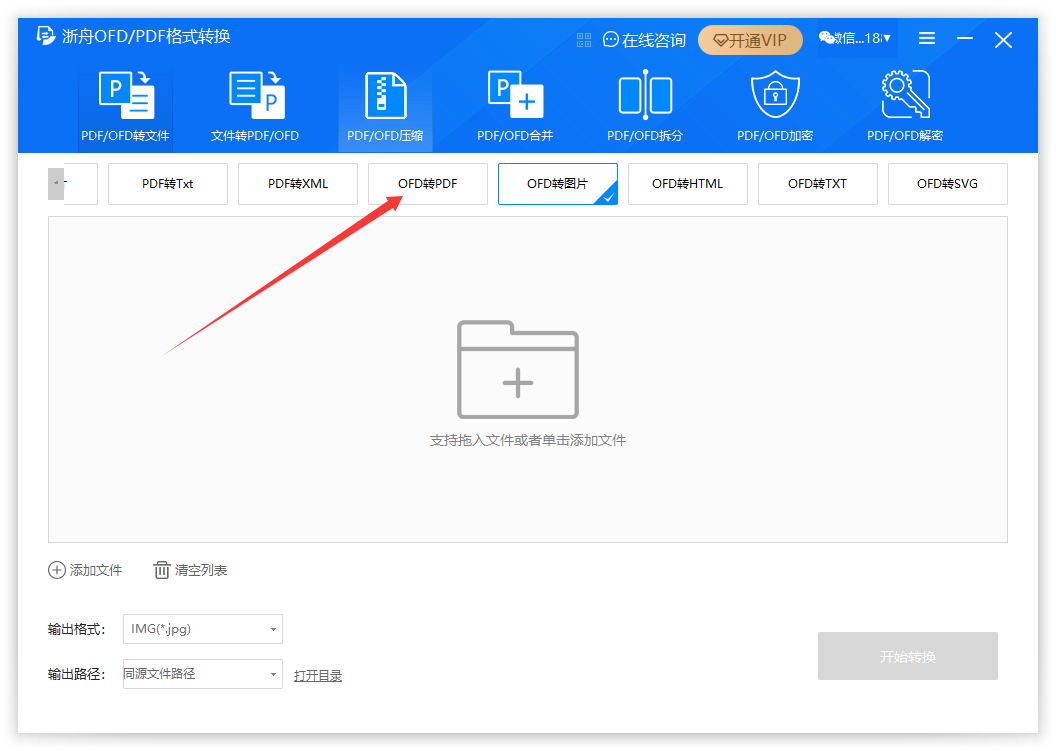Click the folder icon to add files
Viewport: 1056px width, 751px height.
pyautogui.click(x=517, y=370)
